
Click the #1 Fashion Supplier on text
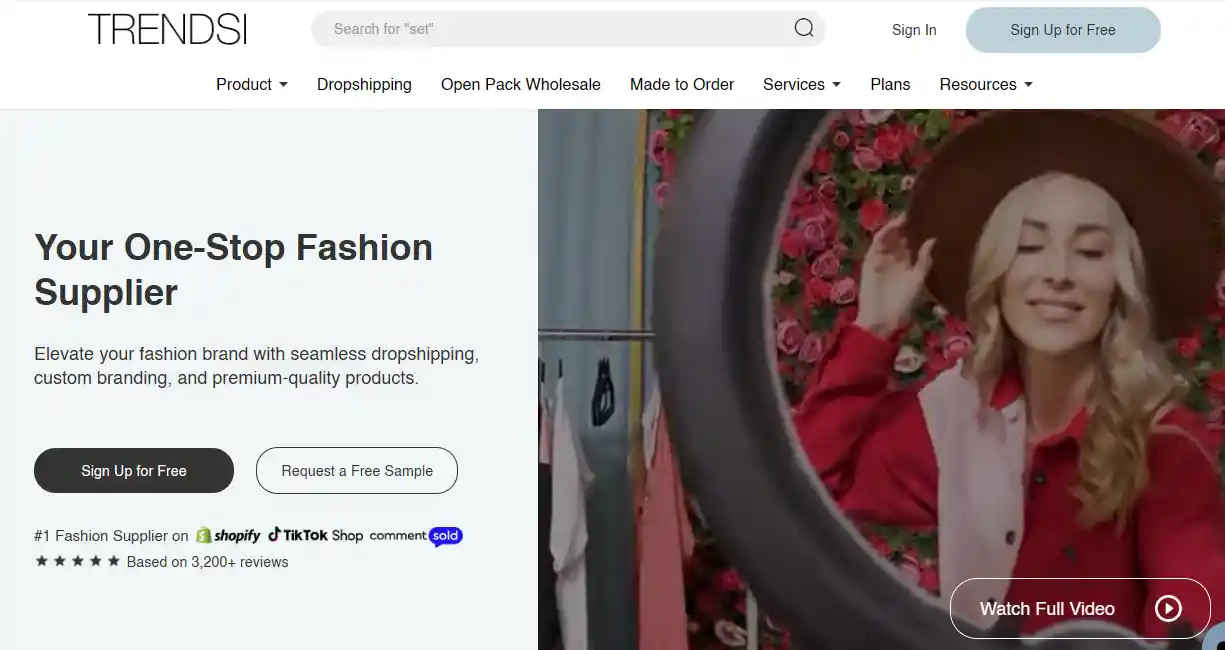pyautogui.click(x=111, y=536)
